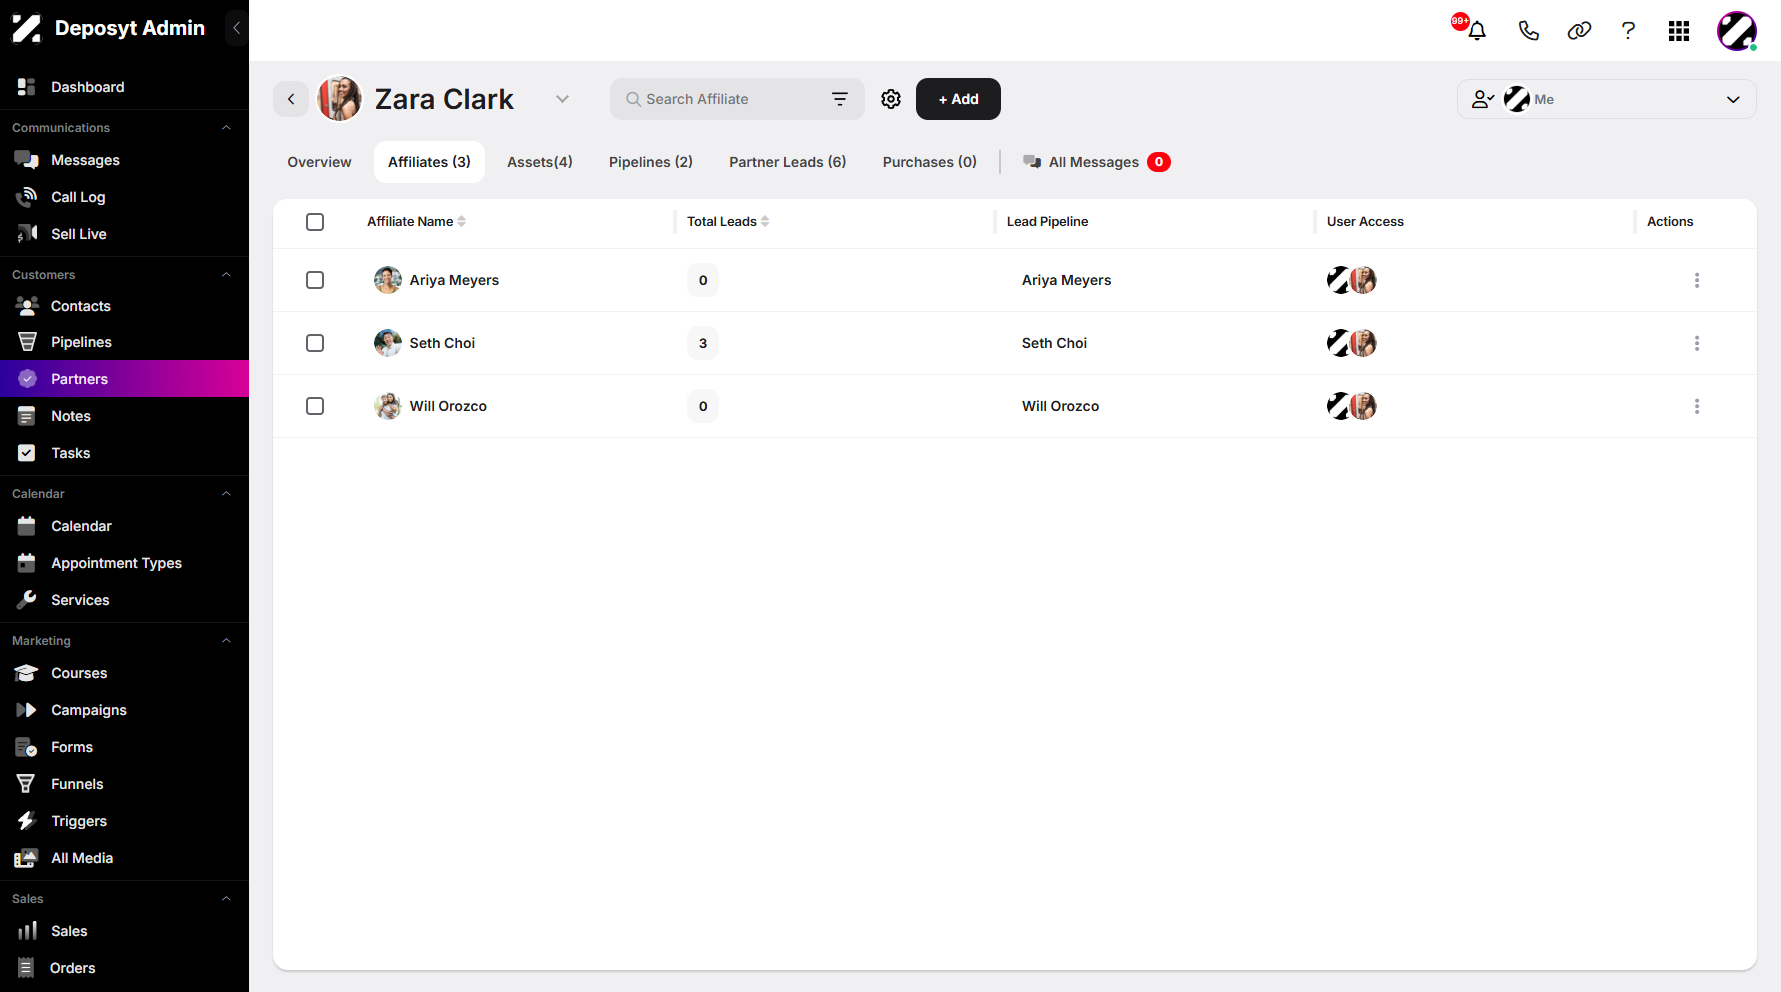Open actions menu for Seth Choi
This screenshot has height=992, width=1781.
[x=1697, y=343]
